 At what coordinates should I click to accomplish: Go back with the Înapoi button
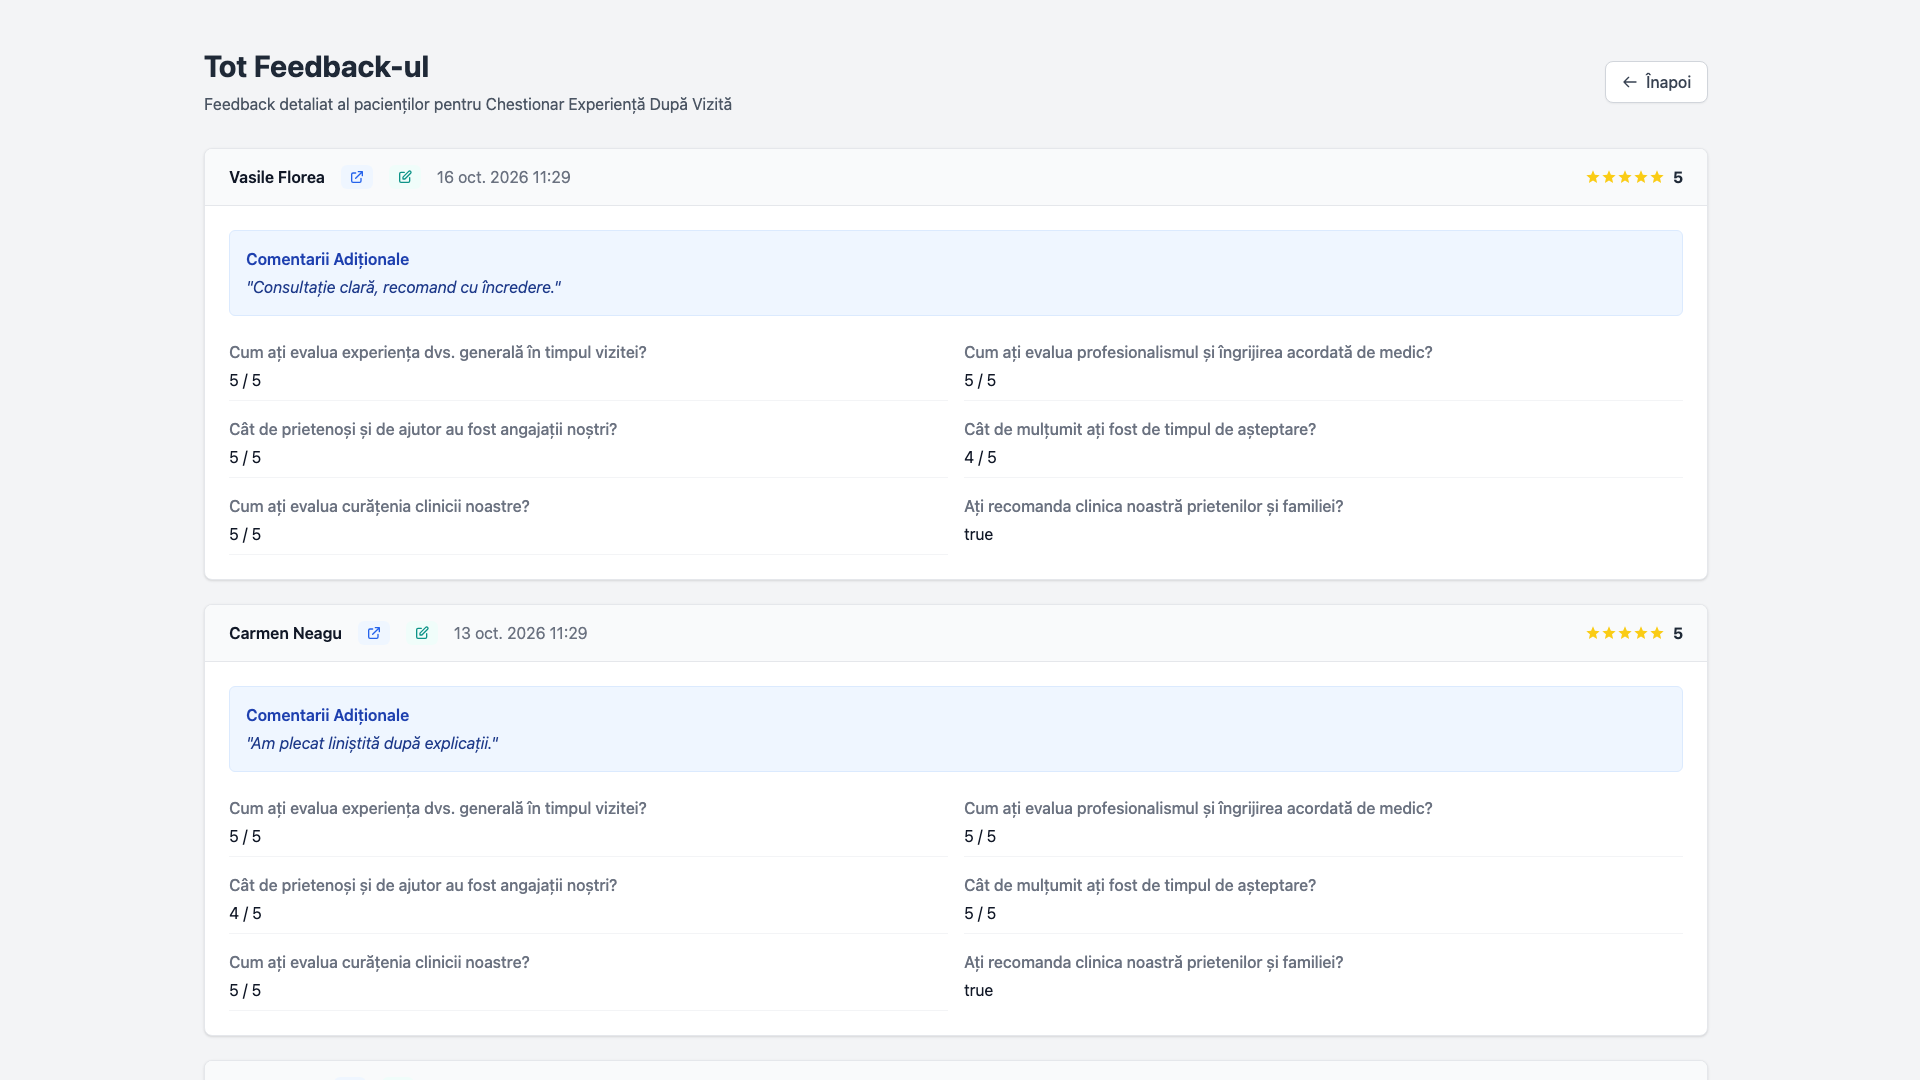pos(1656,82)
